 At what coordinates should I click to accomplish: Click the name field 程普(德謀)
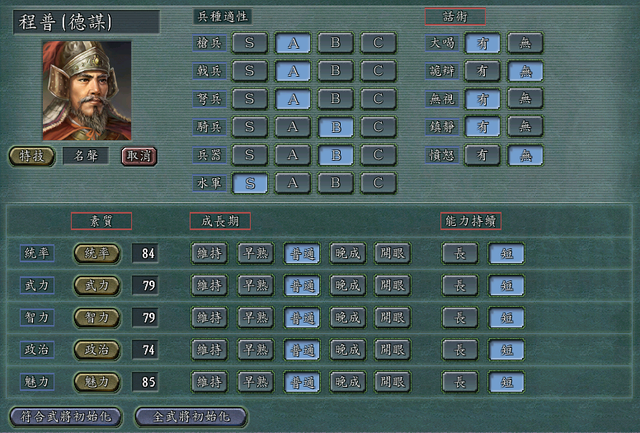pyautogui.click(x=86, y=22)
